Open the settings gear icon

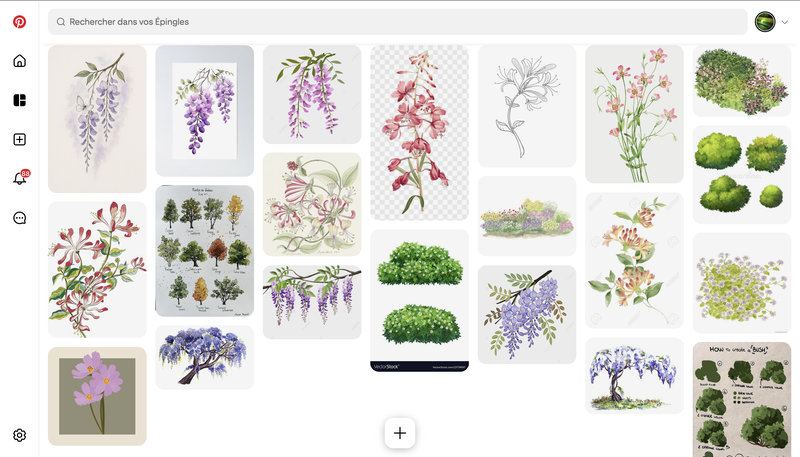(19, 435)
